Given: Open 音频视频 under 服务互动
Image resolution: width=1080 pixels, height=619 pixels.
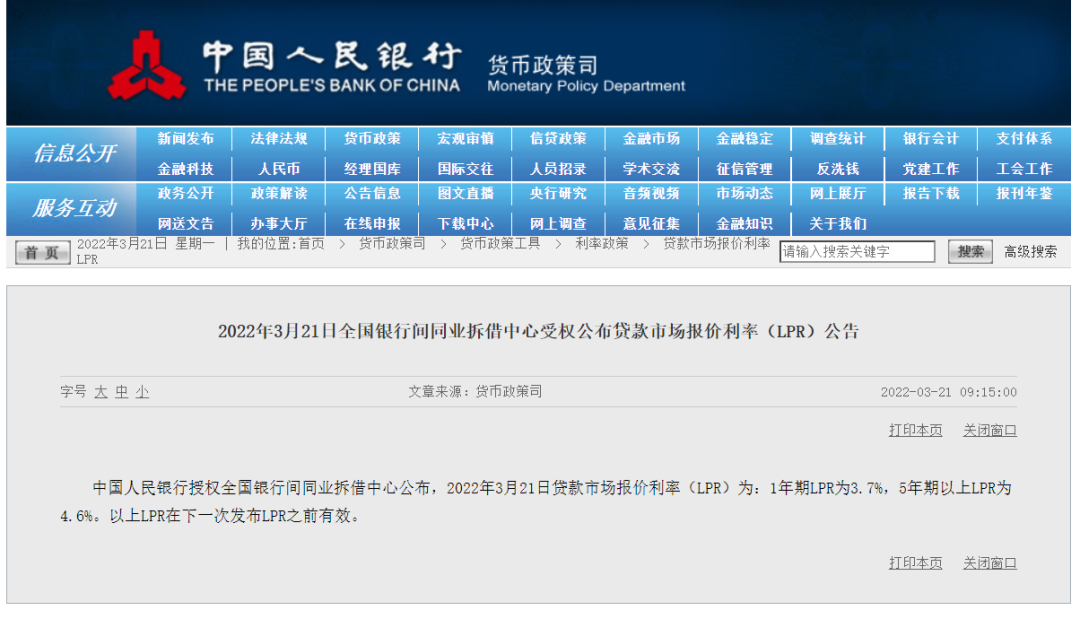Looking at the screenshot, I should (x=651, y=193).
